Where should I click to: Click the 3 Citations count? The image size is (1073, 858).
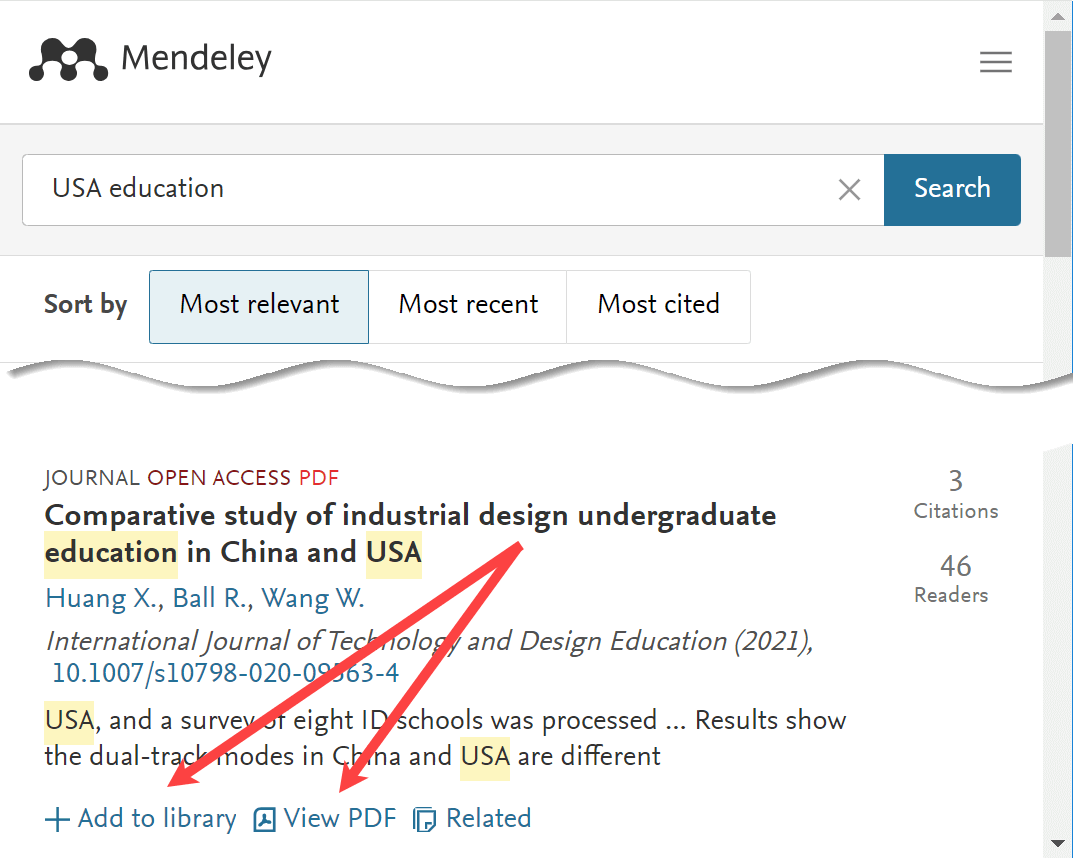tap(955, 495)
